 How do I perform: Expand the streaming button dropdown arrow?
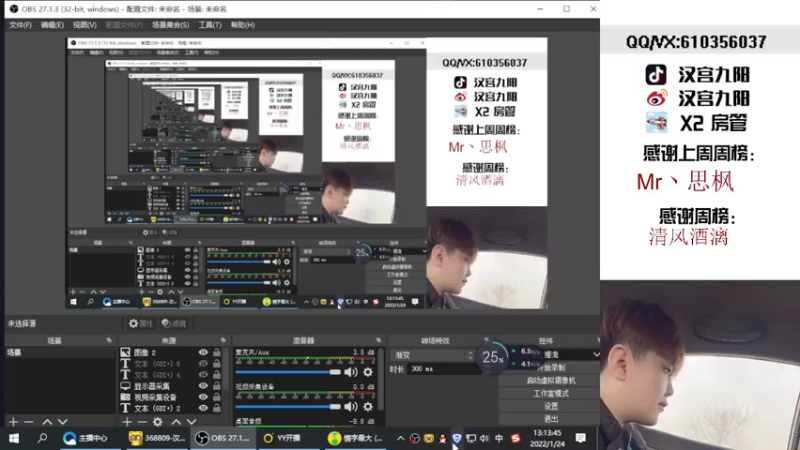click(x=595, y=354)
